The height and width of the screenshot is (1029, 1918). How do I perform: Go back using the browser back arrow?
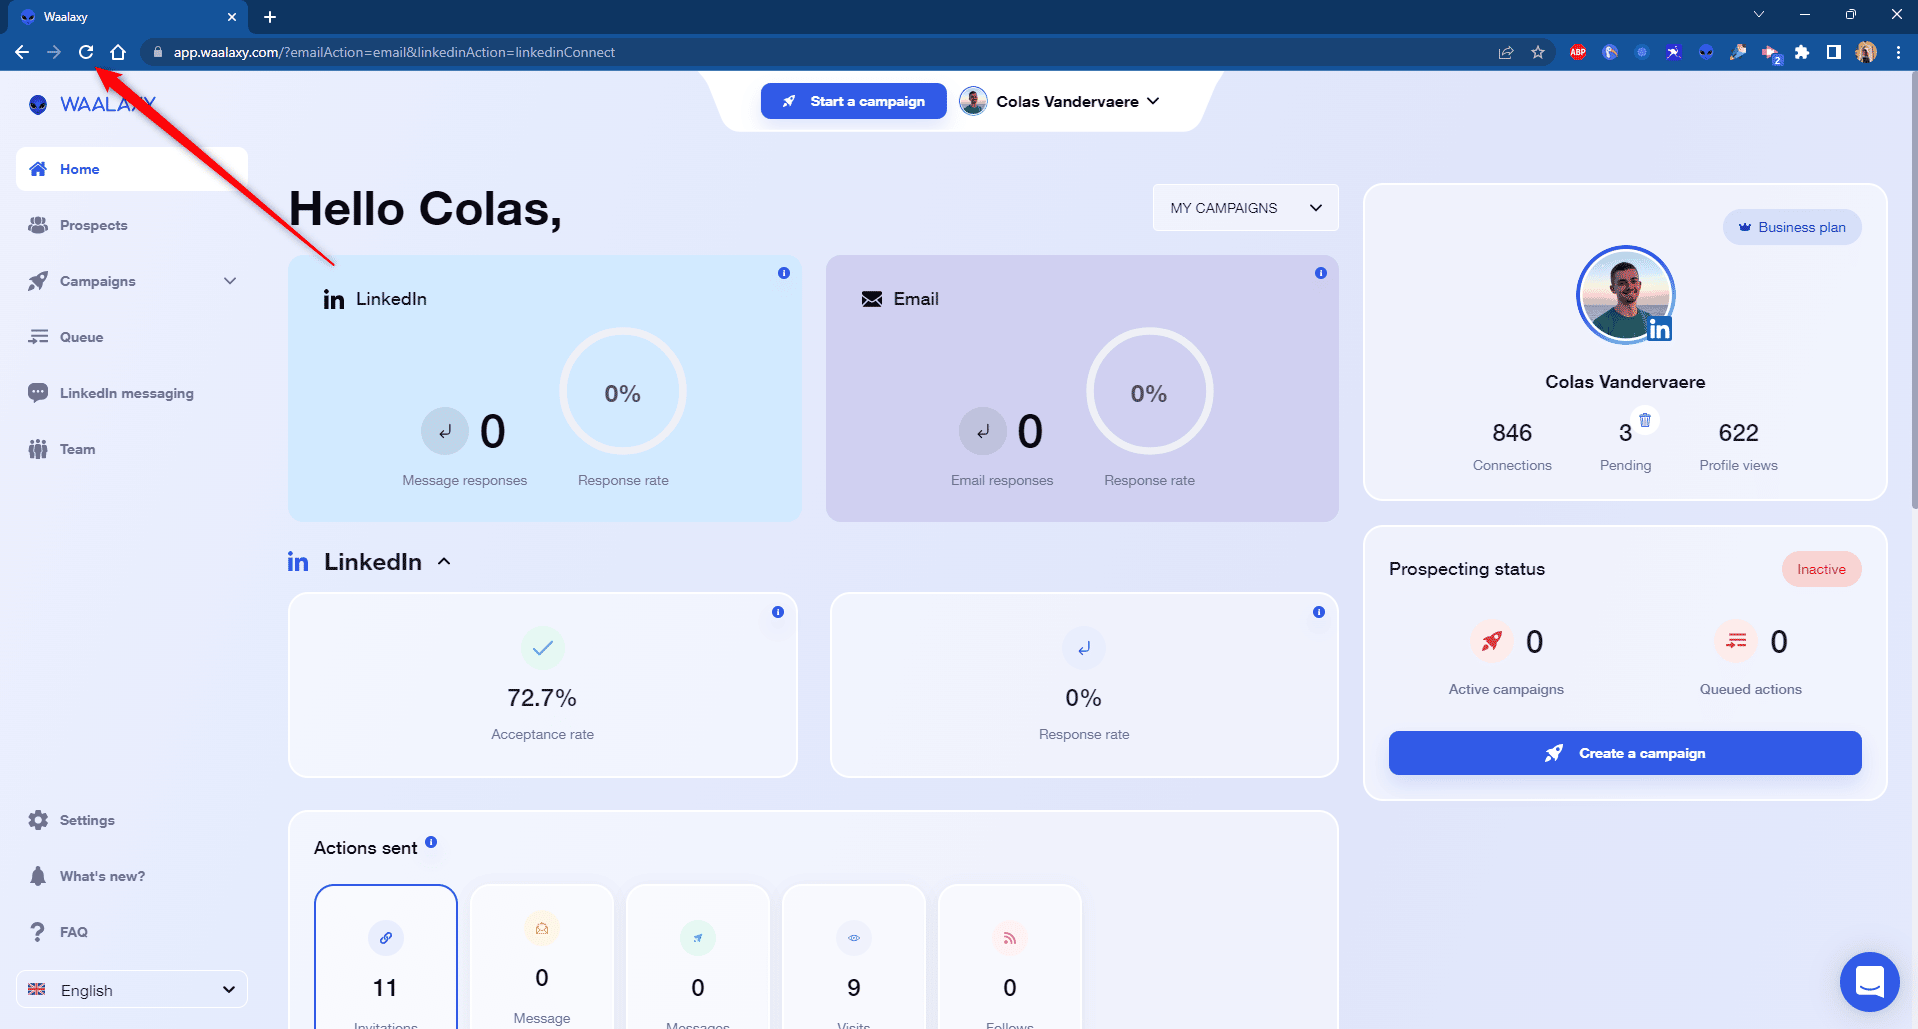[22, 52]
